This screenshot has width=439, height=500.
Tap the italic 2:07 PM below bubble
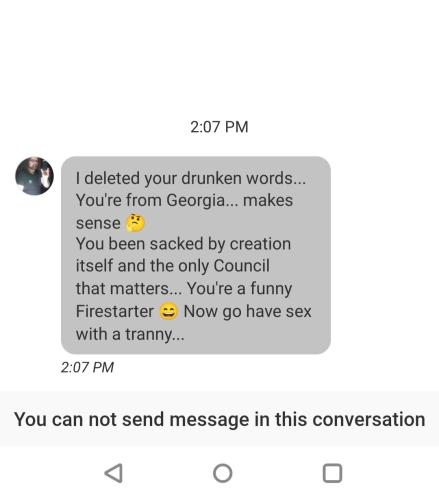87,367
